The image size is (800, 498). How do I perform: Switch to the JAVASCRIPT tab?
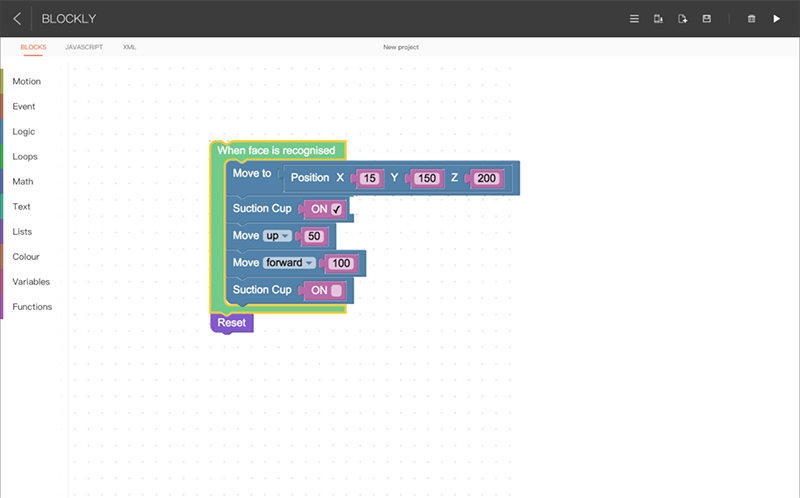pos(84,47)
